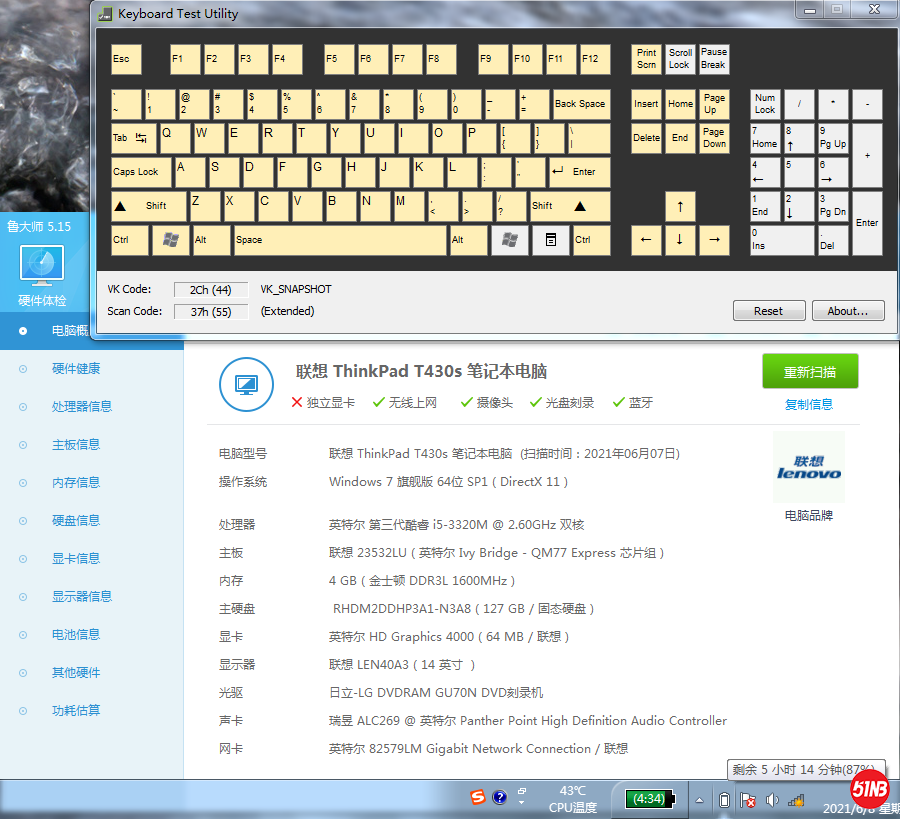Select 硬盘信息 from the sidebar
The width and height of the screenshot is (900, 819).
76,521
